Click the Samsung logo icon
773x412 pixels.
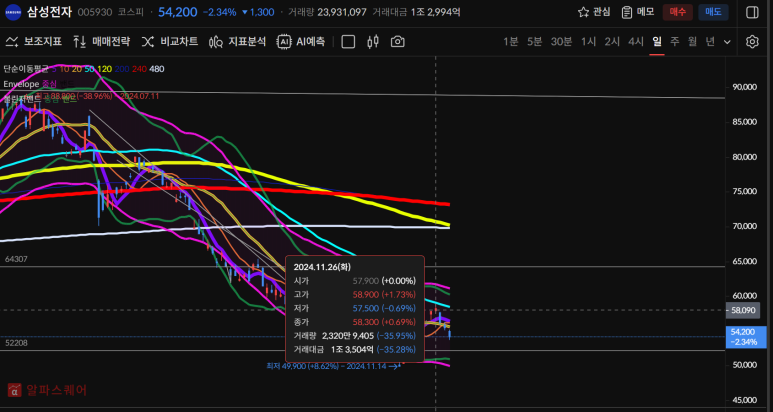(13, 12)
